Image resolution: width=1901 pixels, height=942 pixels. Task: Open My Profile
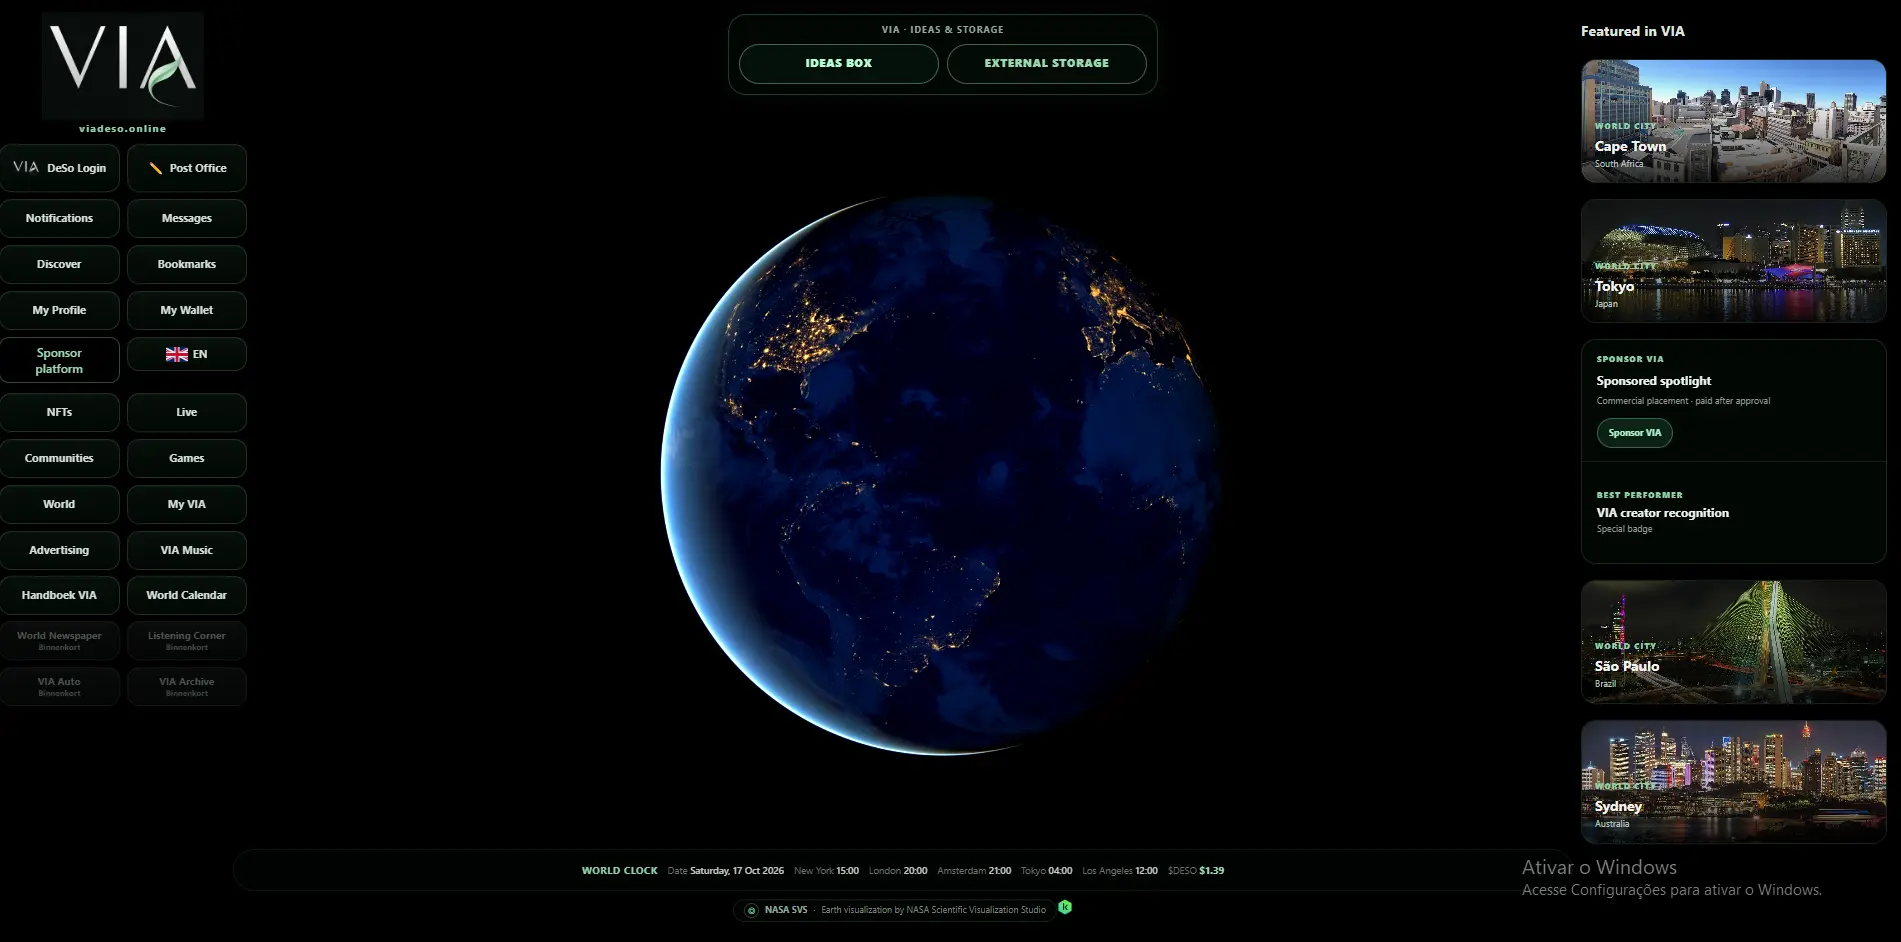pyautogui.click(x=60, y=310)
